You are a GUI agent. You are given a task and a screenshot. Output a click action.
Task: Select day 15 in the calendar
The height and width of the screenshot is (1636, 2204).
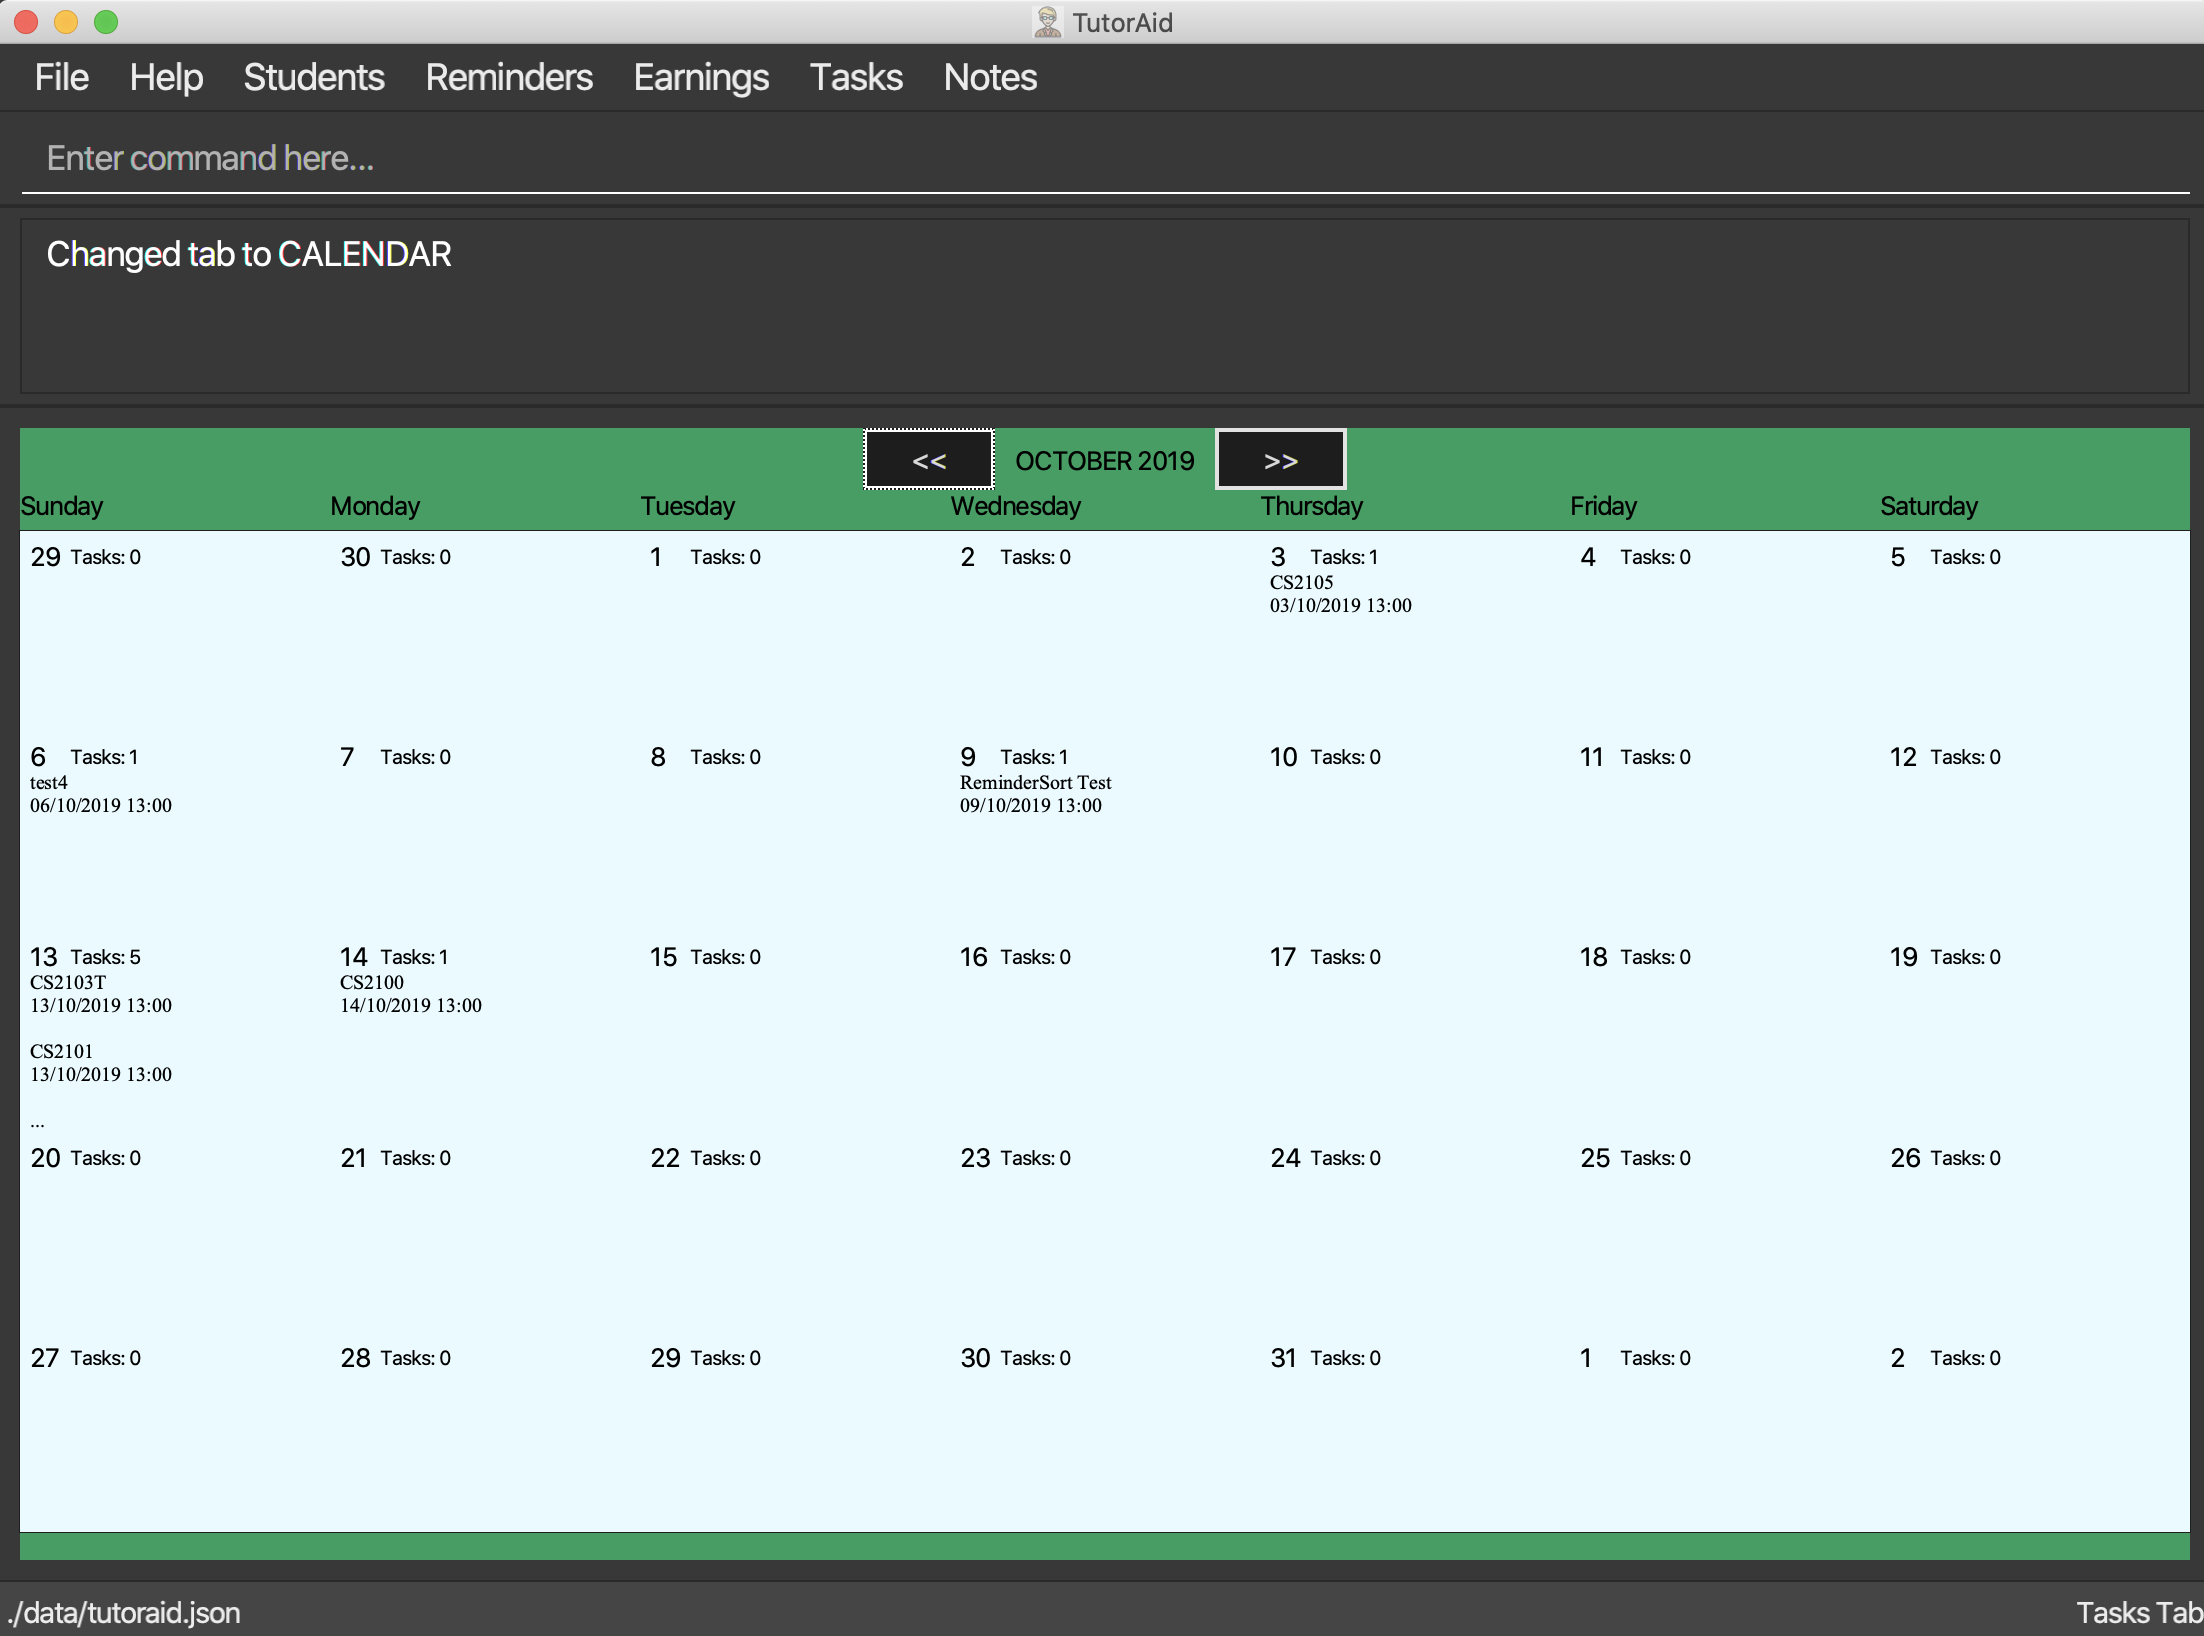click(x=663, y=957)
